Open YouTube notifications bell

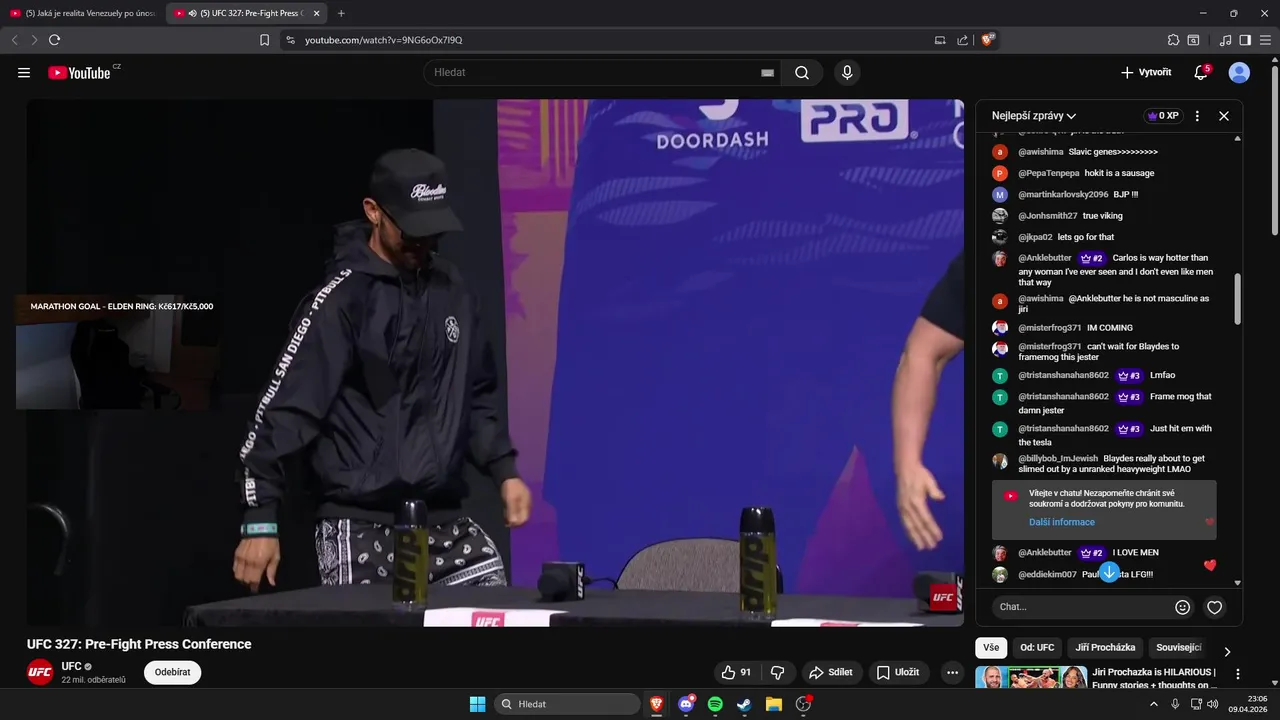click(1201, 72)
